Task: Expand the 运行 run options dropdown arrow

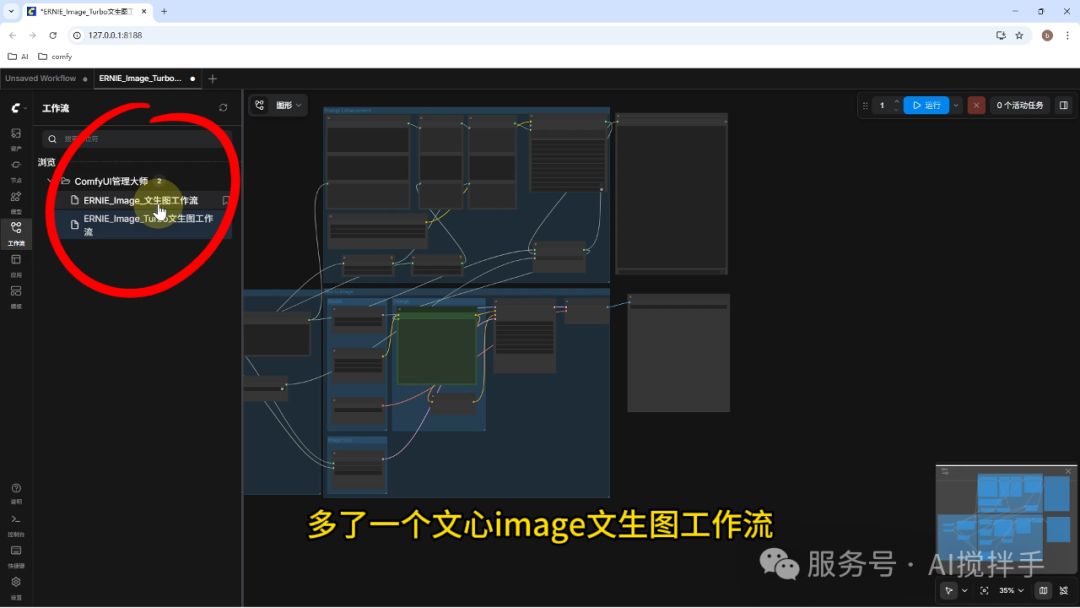Action: 956,105
